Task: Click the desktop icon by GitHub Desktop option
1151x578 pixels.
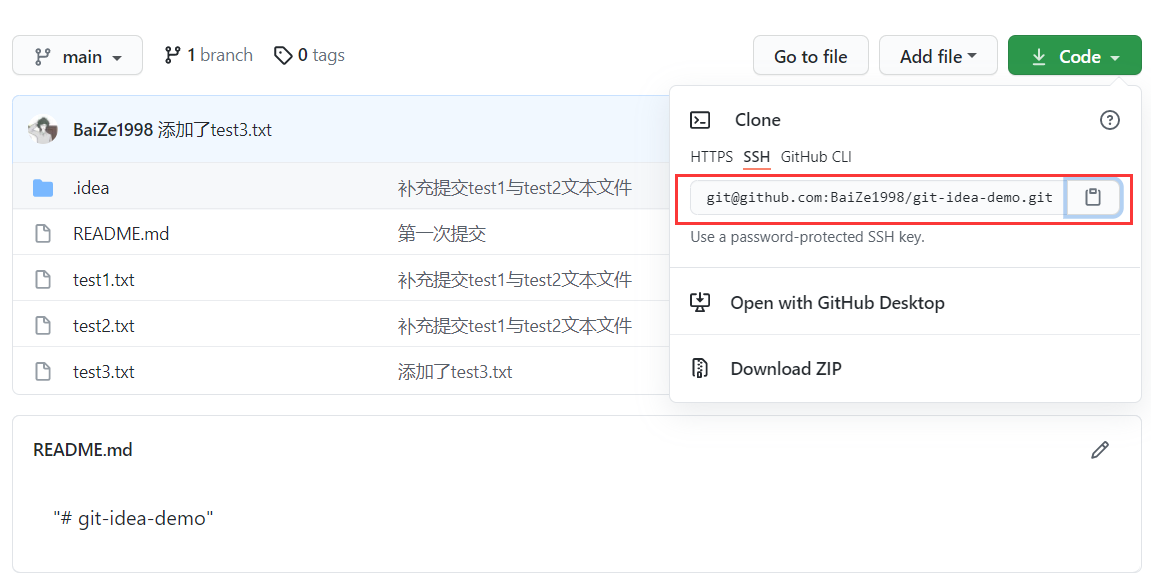Action: click(700, 302)
